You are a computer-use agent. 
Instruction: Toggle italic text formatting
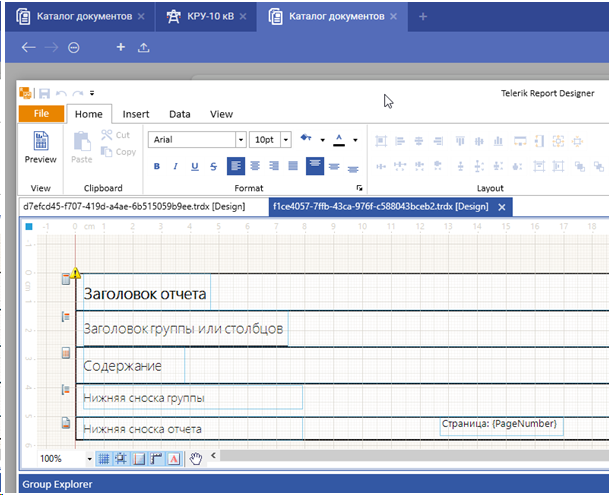[176, 166]
